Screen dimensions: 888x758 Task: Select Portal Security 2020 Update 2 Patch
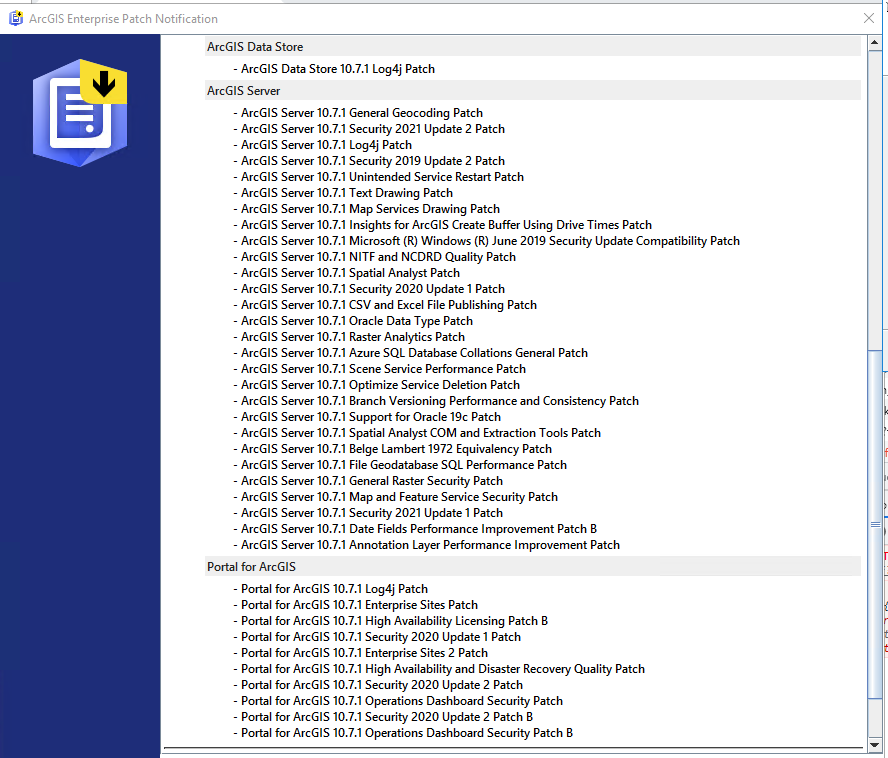(379, 685)
